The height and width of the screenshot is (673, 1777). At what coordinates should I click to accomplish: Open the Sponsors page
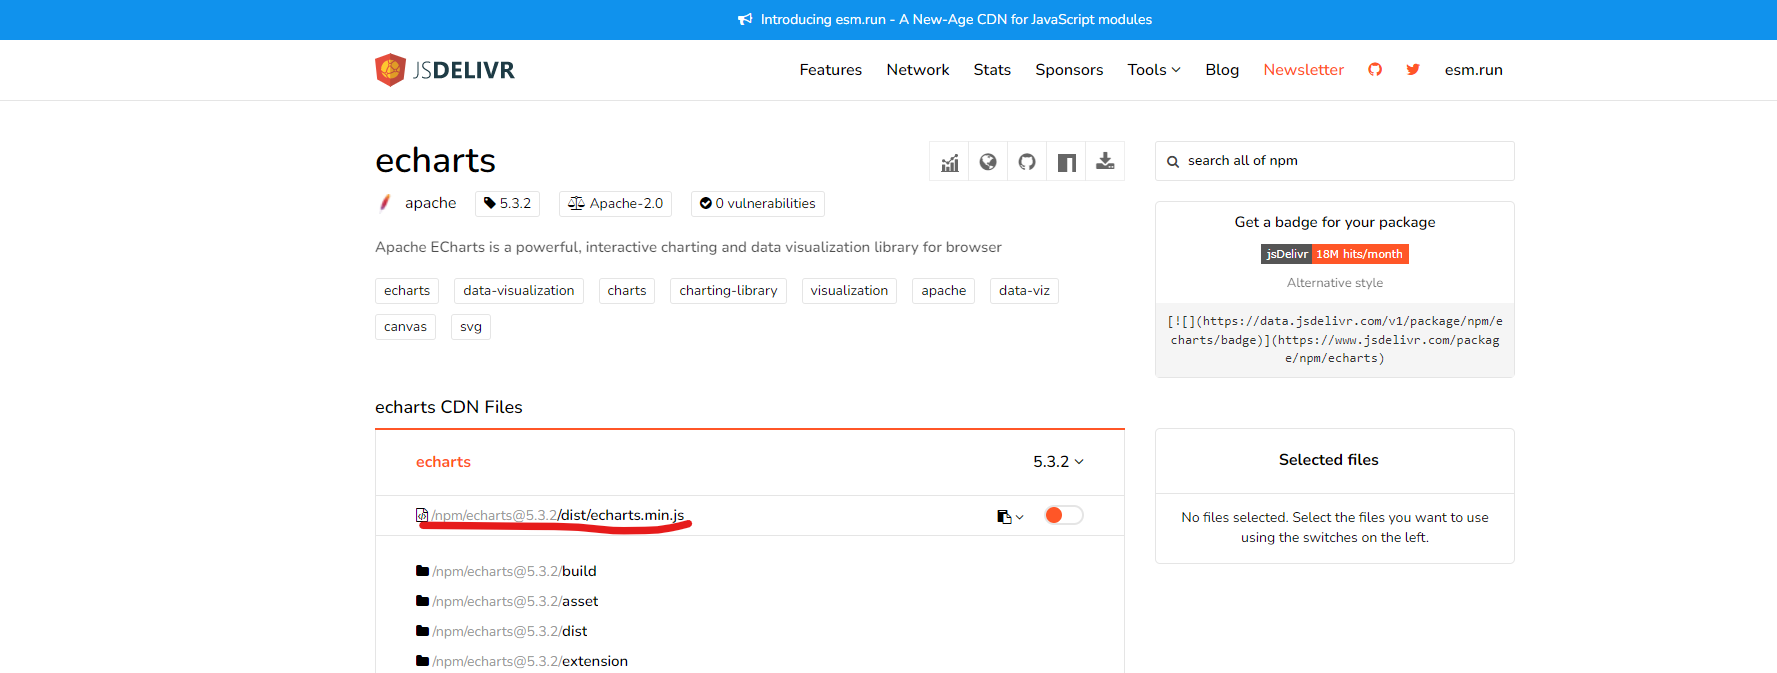(x=1069, y=70)
